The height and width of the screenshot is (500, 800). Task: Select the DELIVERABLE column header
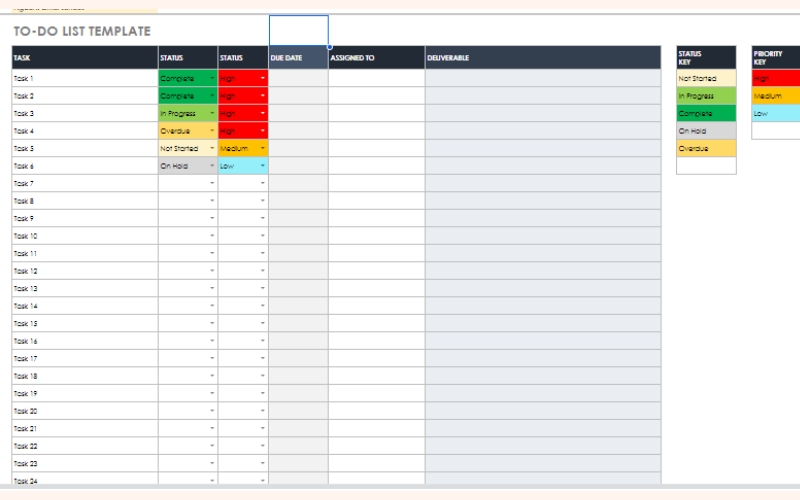[543, 58]
